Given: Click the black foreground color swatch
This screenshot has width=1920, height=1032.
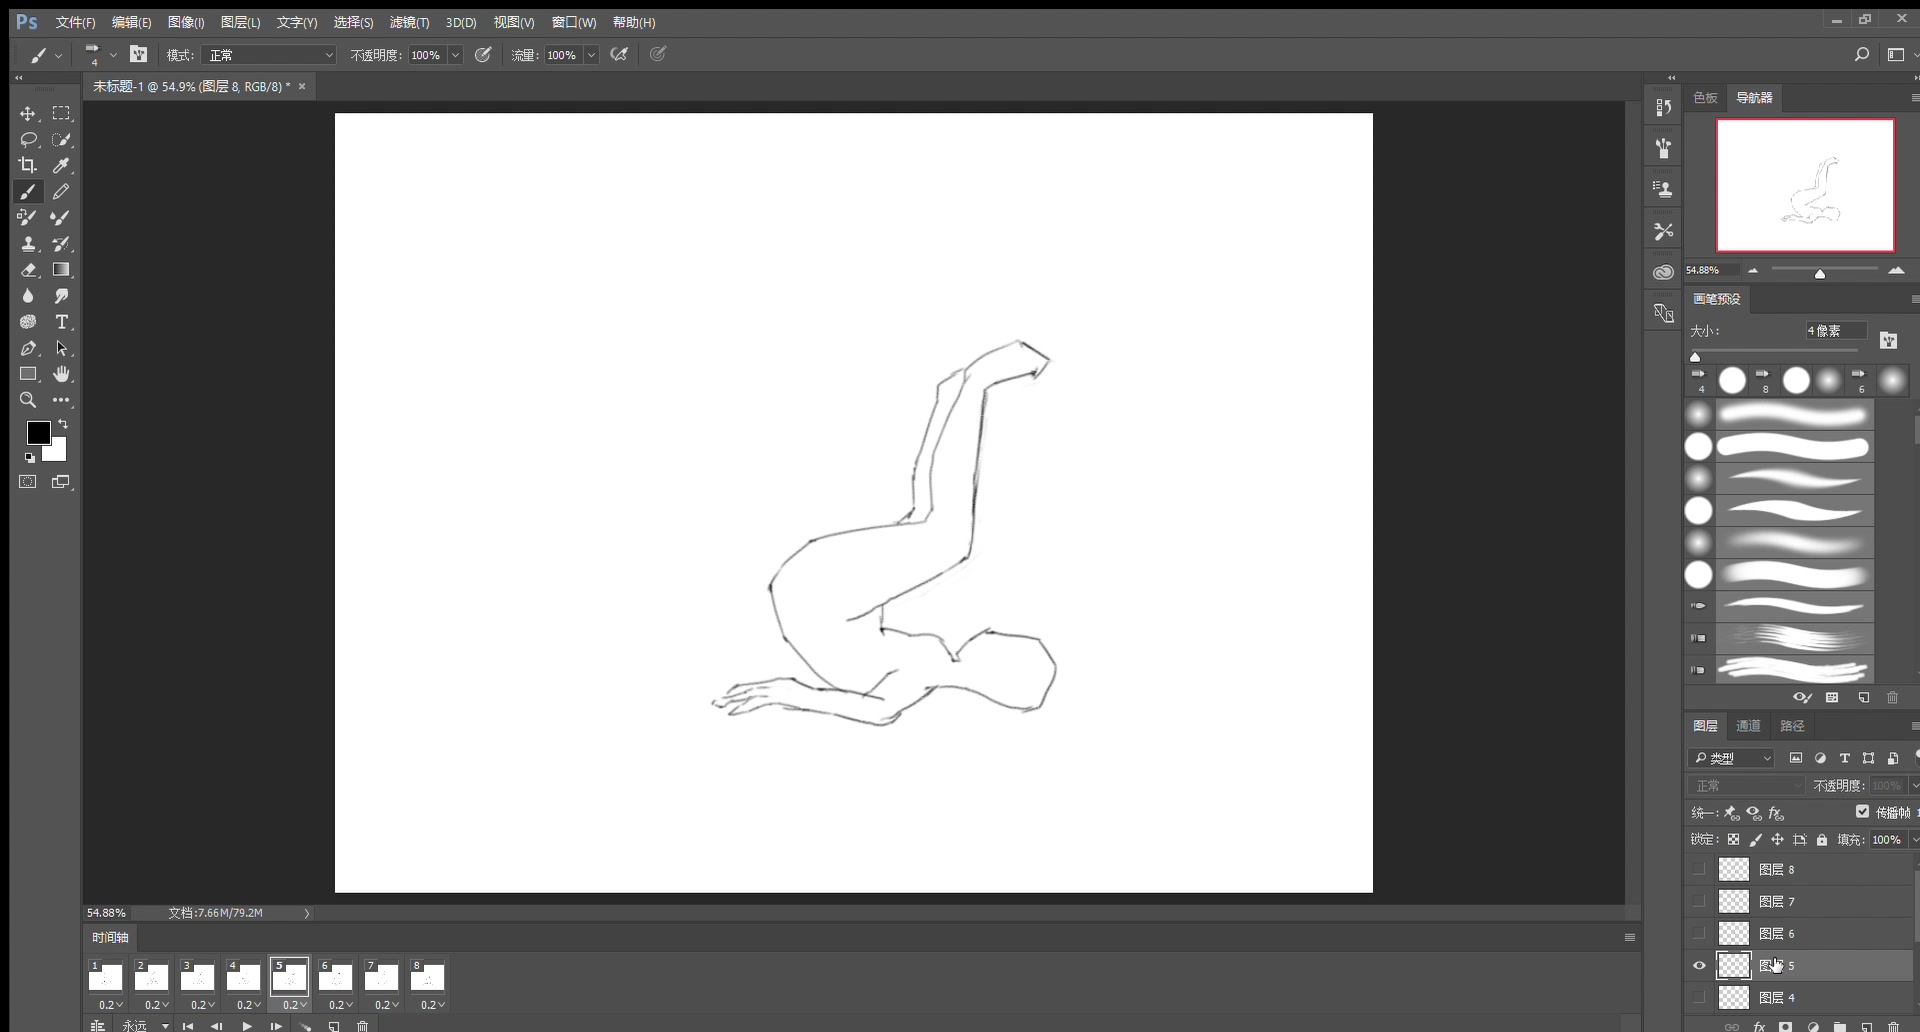Looking at the screenshot, I should click(x=38, y=433).
